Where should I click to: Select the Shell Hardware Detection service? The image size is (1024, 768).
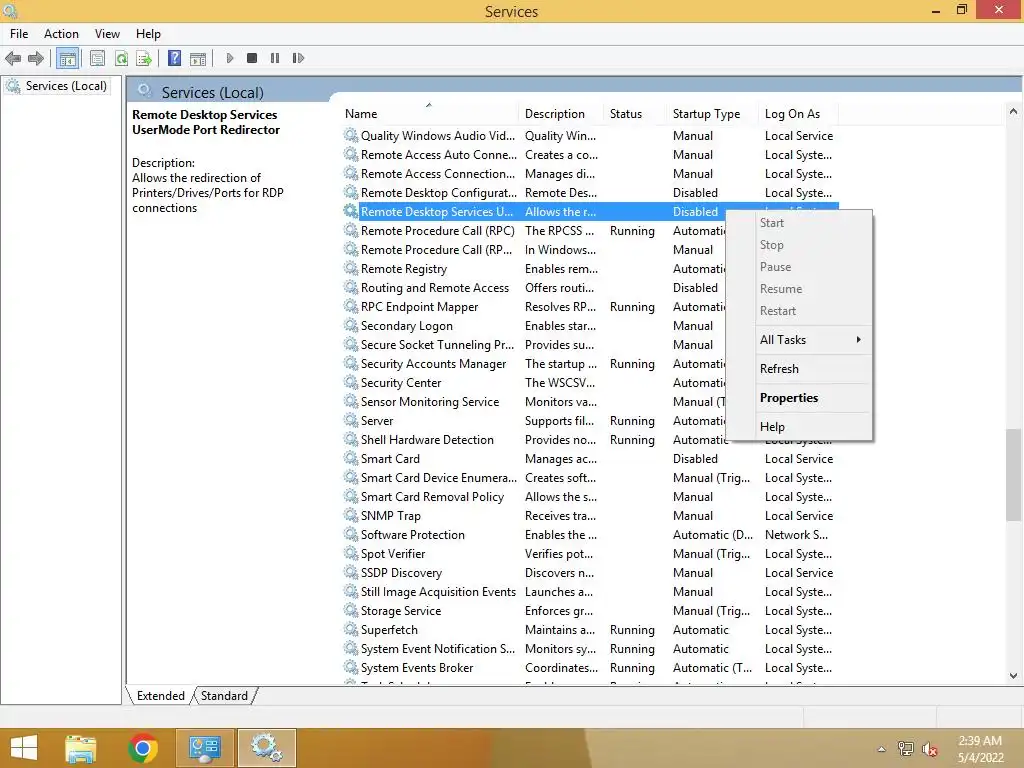pos(427,440)
